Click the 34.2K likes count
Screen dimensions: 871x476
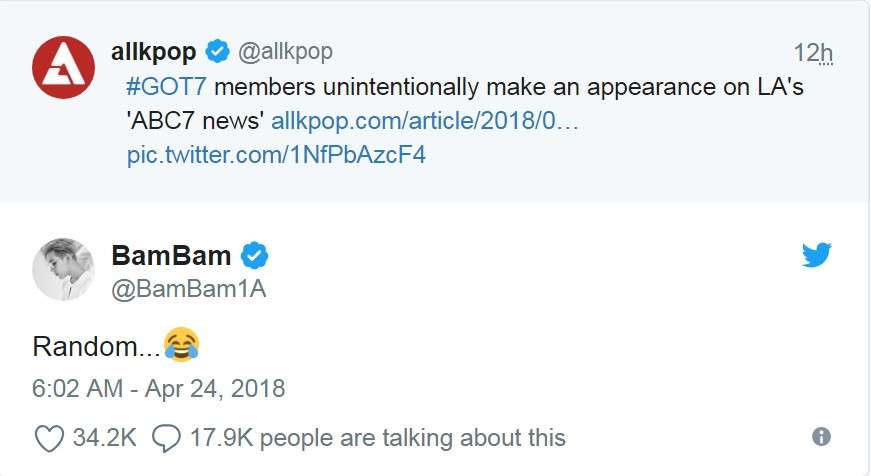click(x=104, y=438)
